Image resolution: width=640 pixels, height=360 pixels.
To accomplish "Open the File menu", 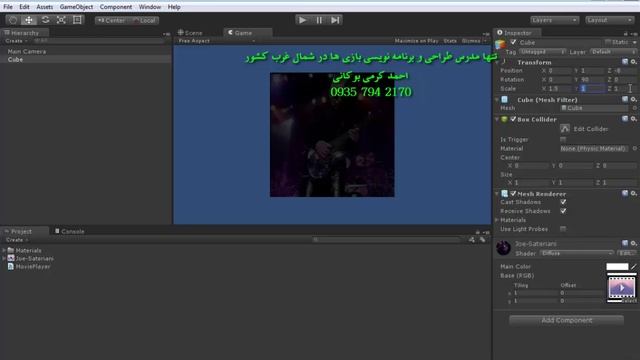I will pyautogui.click(x=8, y=7).
